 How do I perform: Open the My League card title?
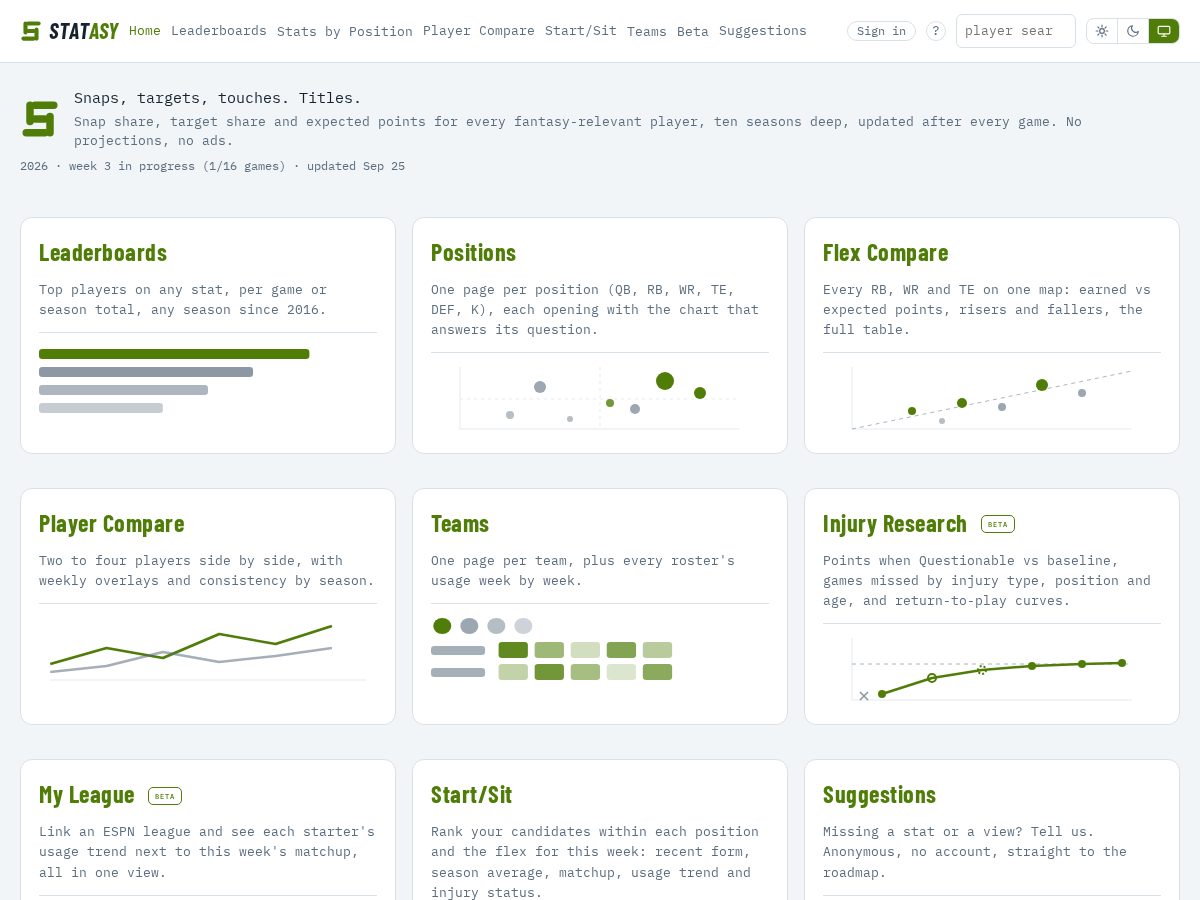[87, 794]
